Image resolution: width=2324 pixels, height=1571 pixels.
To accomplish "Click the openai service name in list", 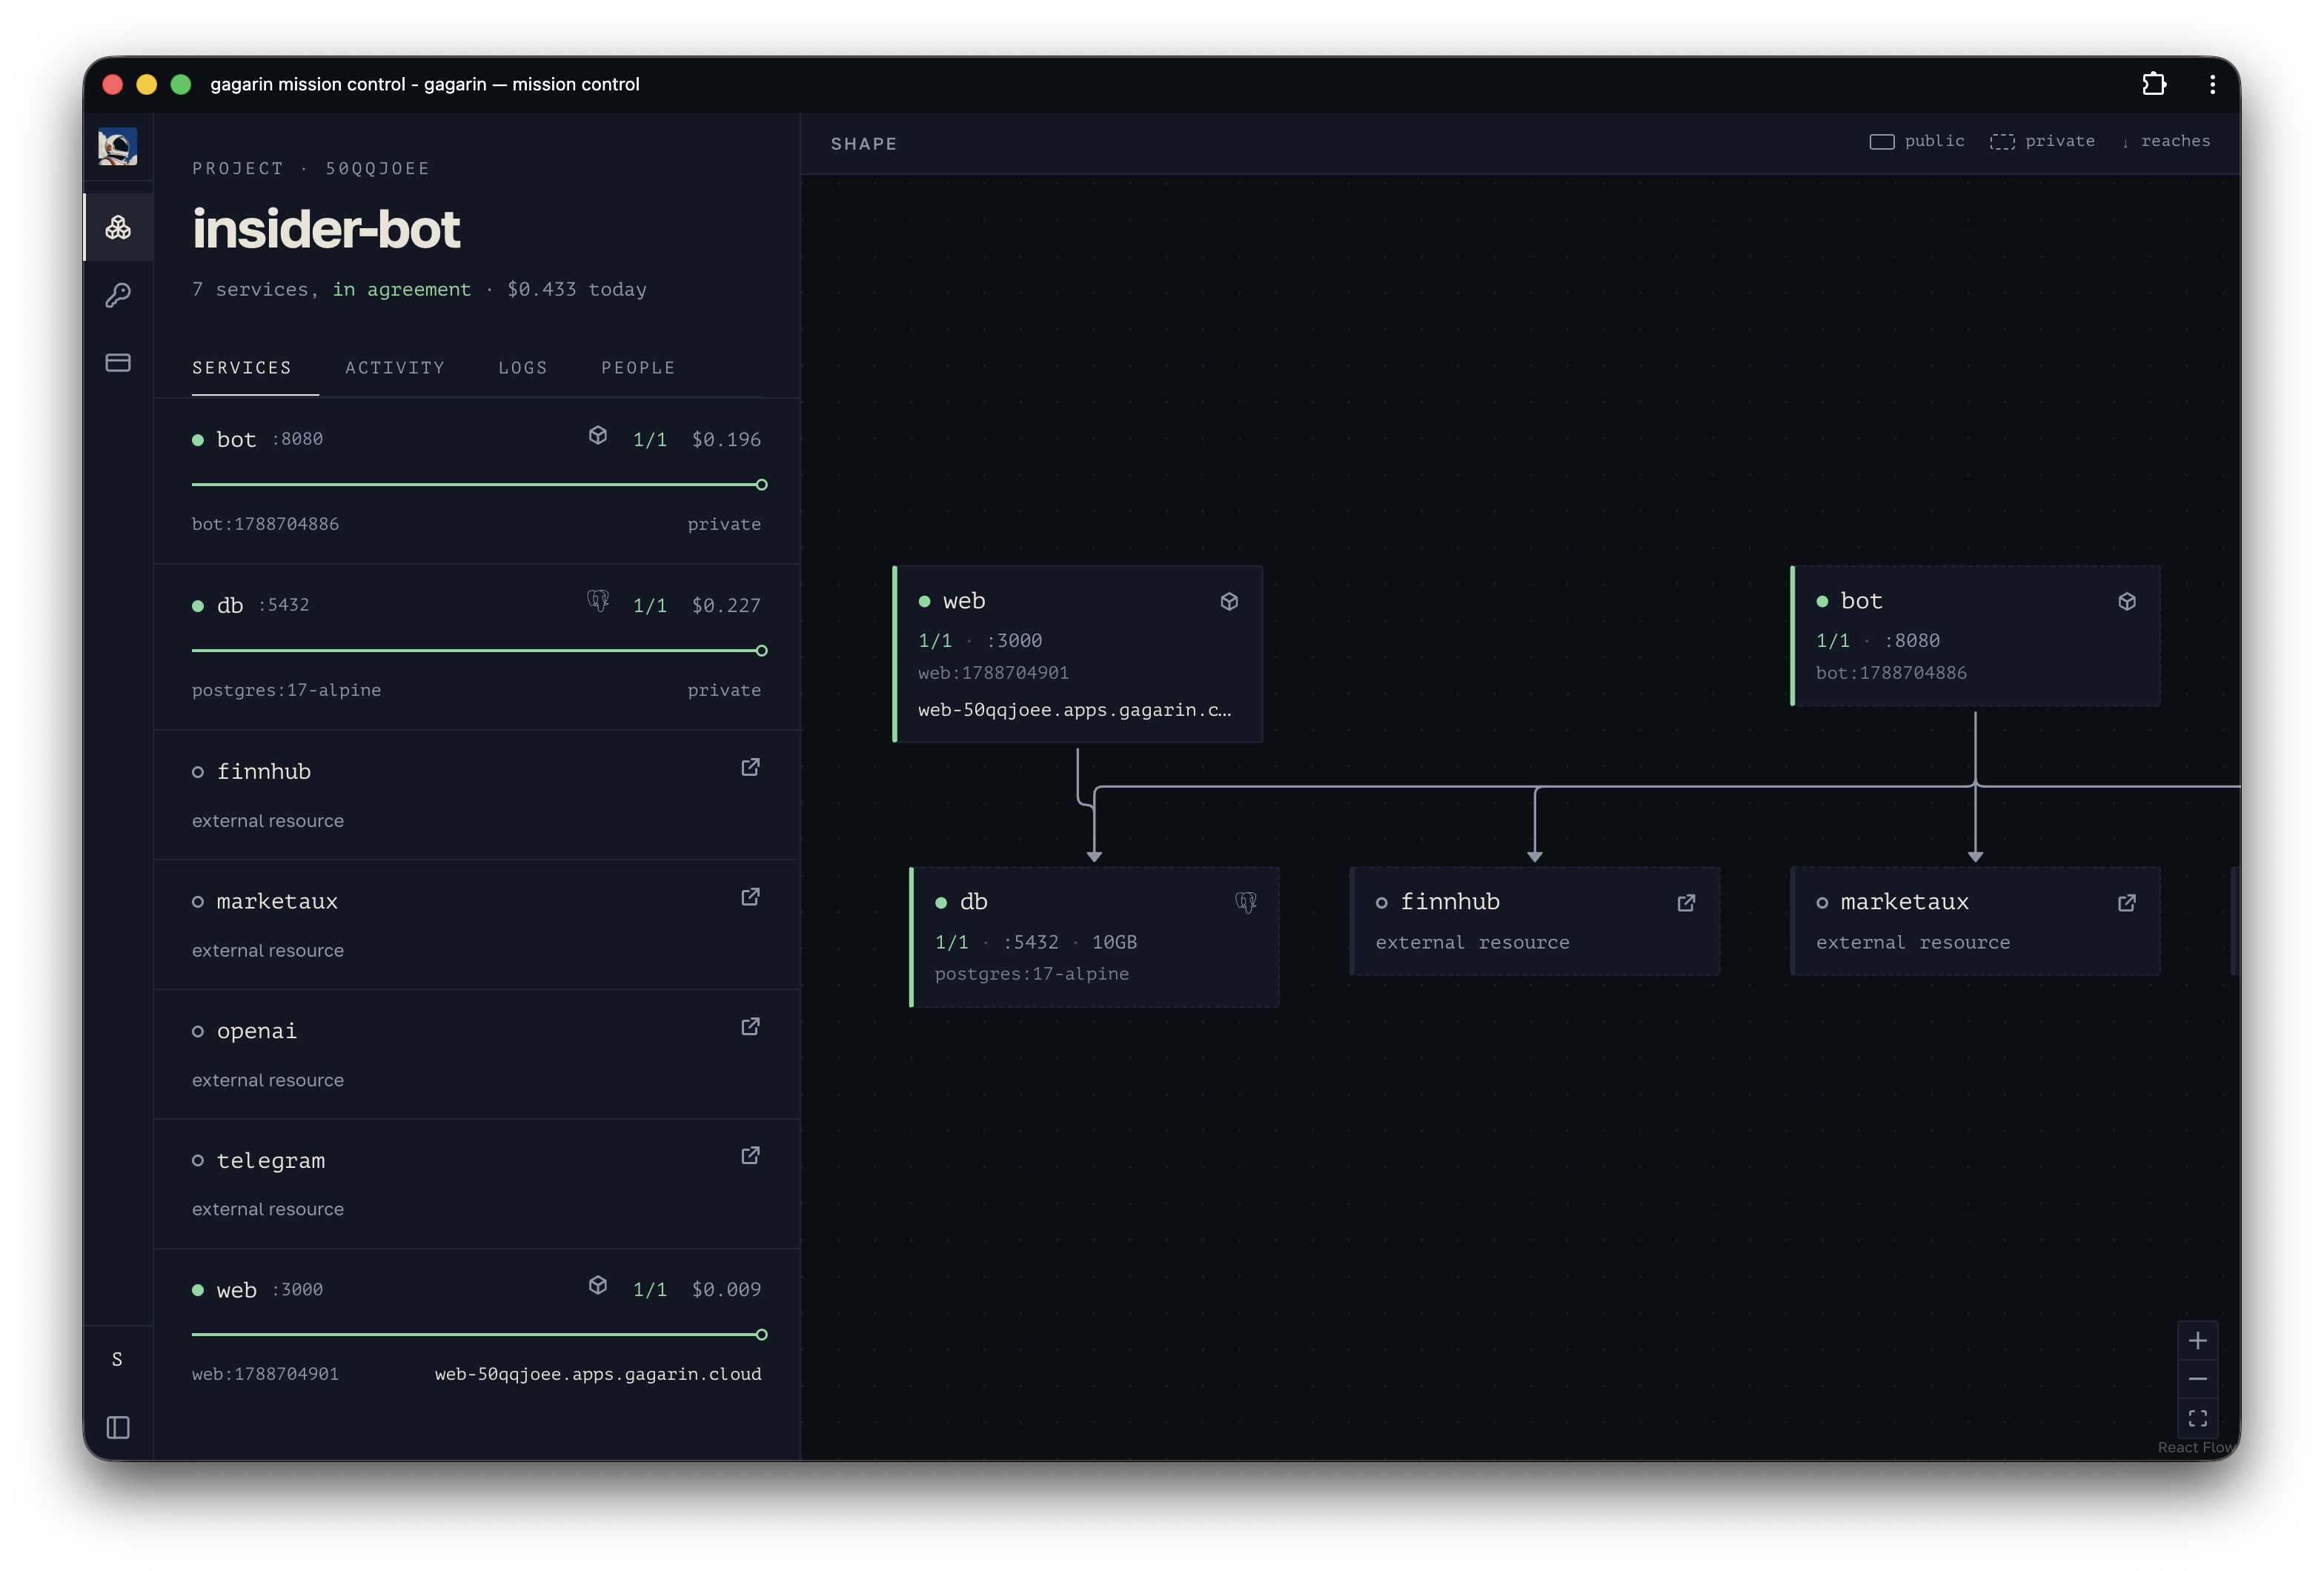I will tap(256, 1031).
